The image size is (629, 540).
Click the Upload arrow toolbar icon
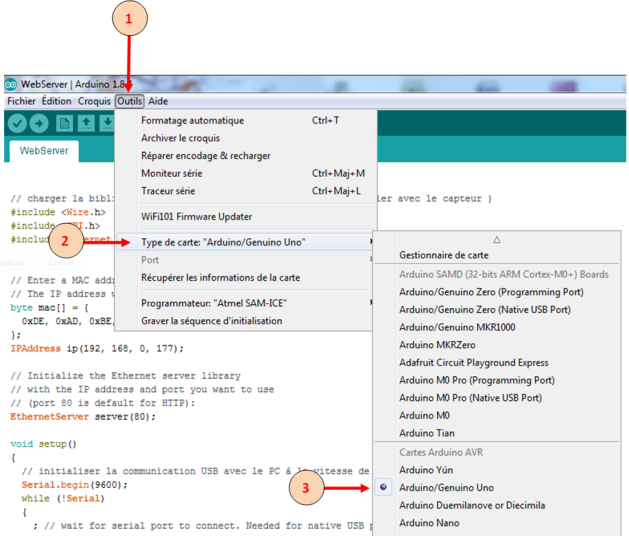tap(39, 124)
